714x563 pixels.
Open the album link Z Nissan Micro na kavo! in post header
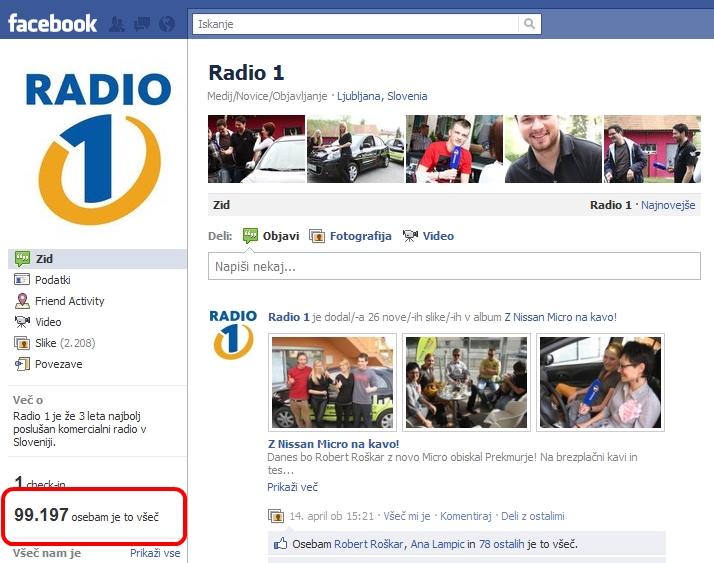(561, 317)
